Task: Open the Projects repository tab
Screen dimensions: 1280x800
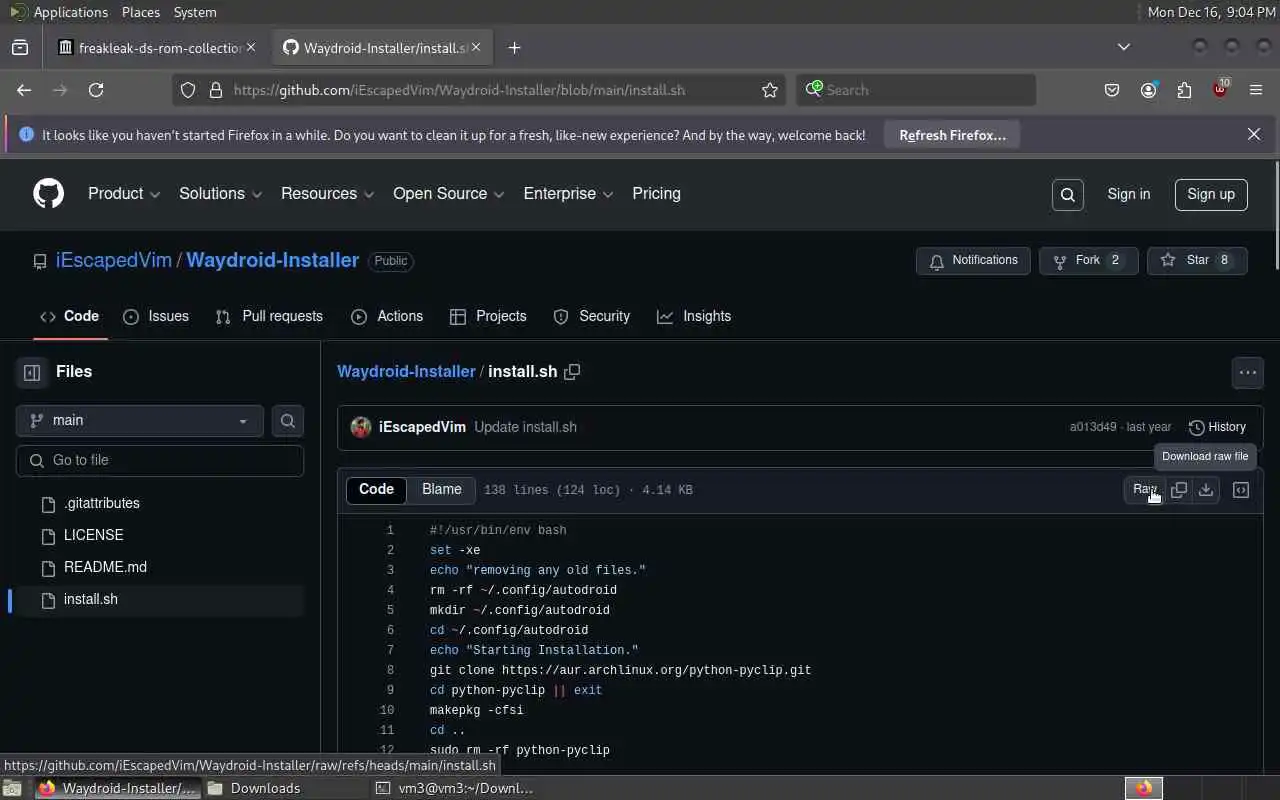Action: click(488, 317)
